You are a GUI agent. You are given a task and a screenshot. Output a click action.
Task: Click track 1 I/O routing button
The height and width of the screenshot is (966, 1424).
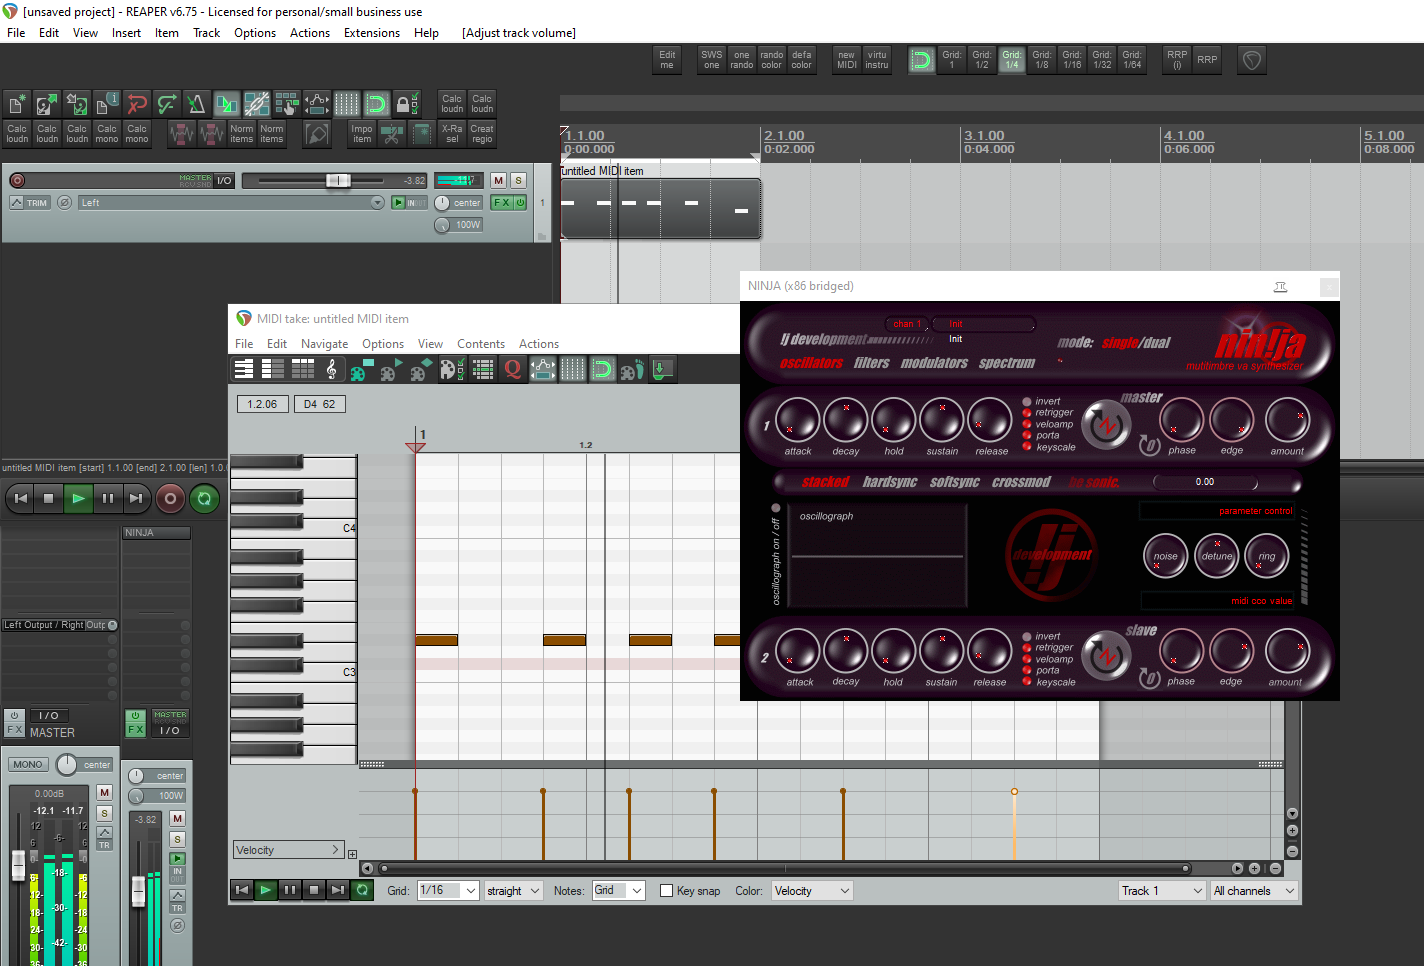tap(224, 180)
